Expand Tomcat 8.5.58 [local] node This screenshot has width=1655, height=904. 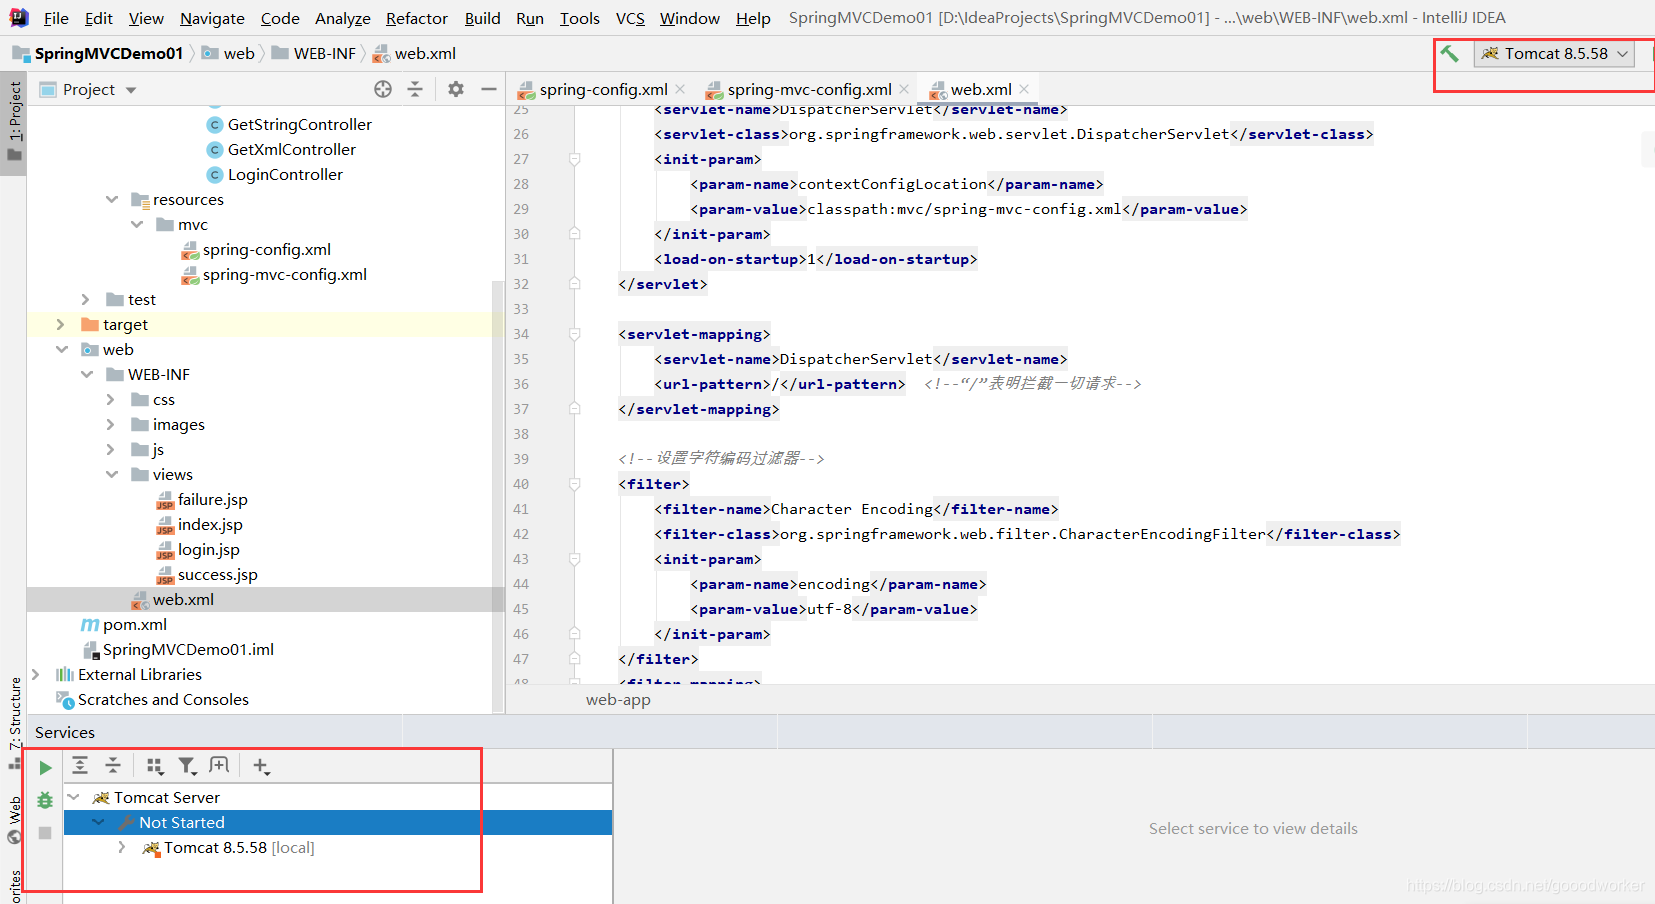[122, 847]
